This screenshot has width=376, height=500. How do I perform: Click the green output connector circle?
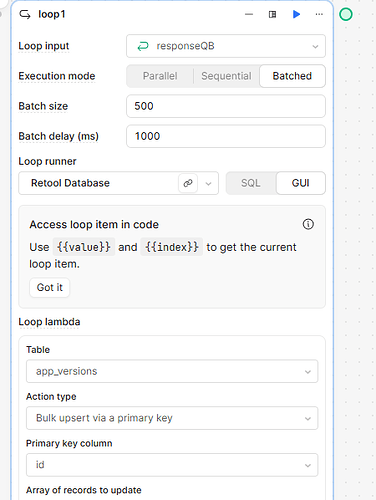[346, 14]
